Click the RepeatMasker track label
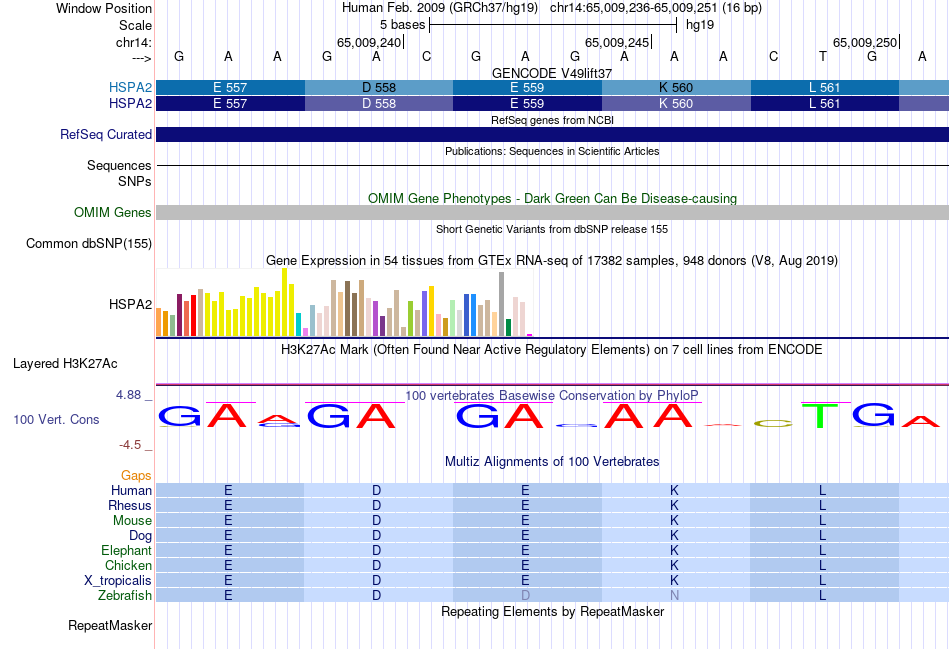Image resolution: width=950 pixels, height=649 pixels. coord(110,625)
